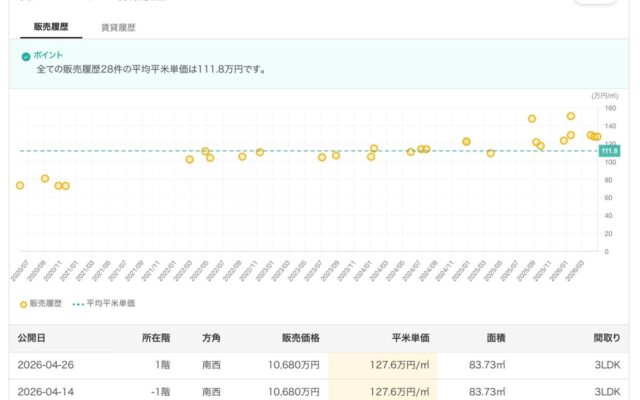Click the (万円/㎡) axis unit label
The height and width of the screenshot is (400, 640).
click(604, 96)
